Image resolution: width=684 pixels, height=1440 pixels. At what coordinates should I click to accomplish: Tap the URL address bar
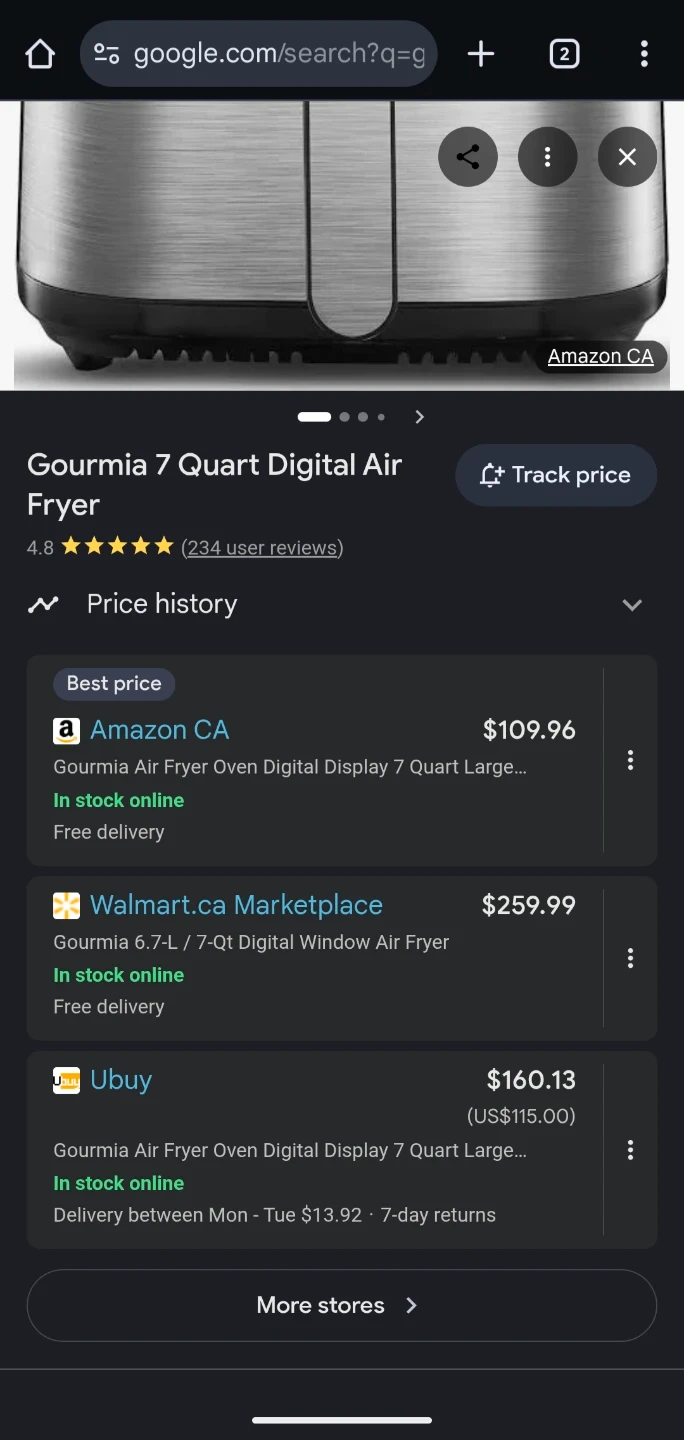click(279, 54)
